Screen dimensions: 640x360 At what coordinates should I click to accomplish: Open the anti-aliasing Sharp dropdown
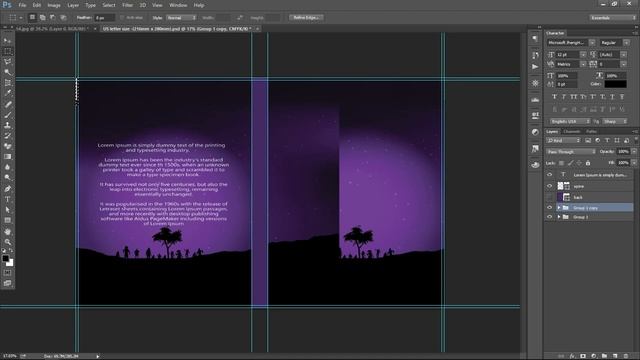pyautogui.click(x=615, y=121)
